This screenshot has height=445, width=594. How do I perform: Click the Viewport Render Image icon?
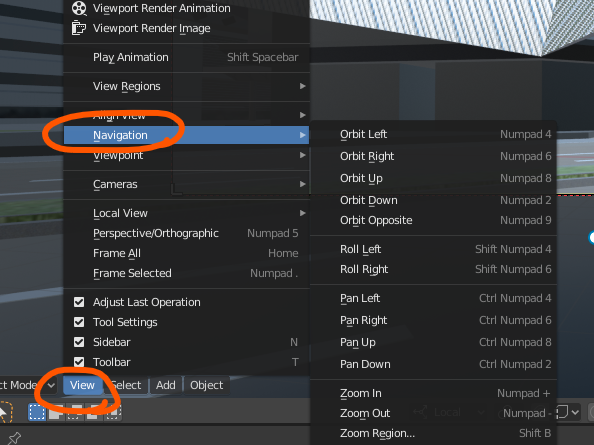[x=79, y=28]
